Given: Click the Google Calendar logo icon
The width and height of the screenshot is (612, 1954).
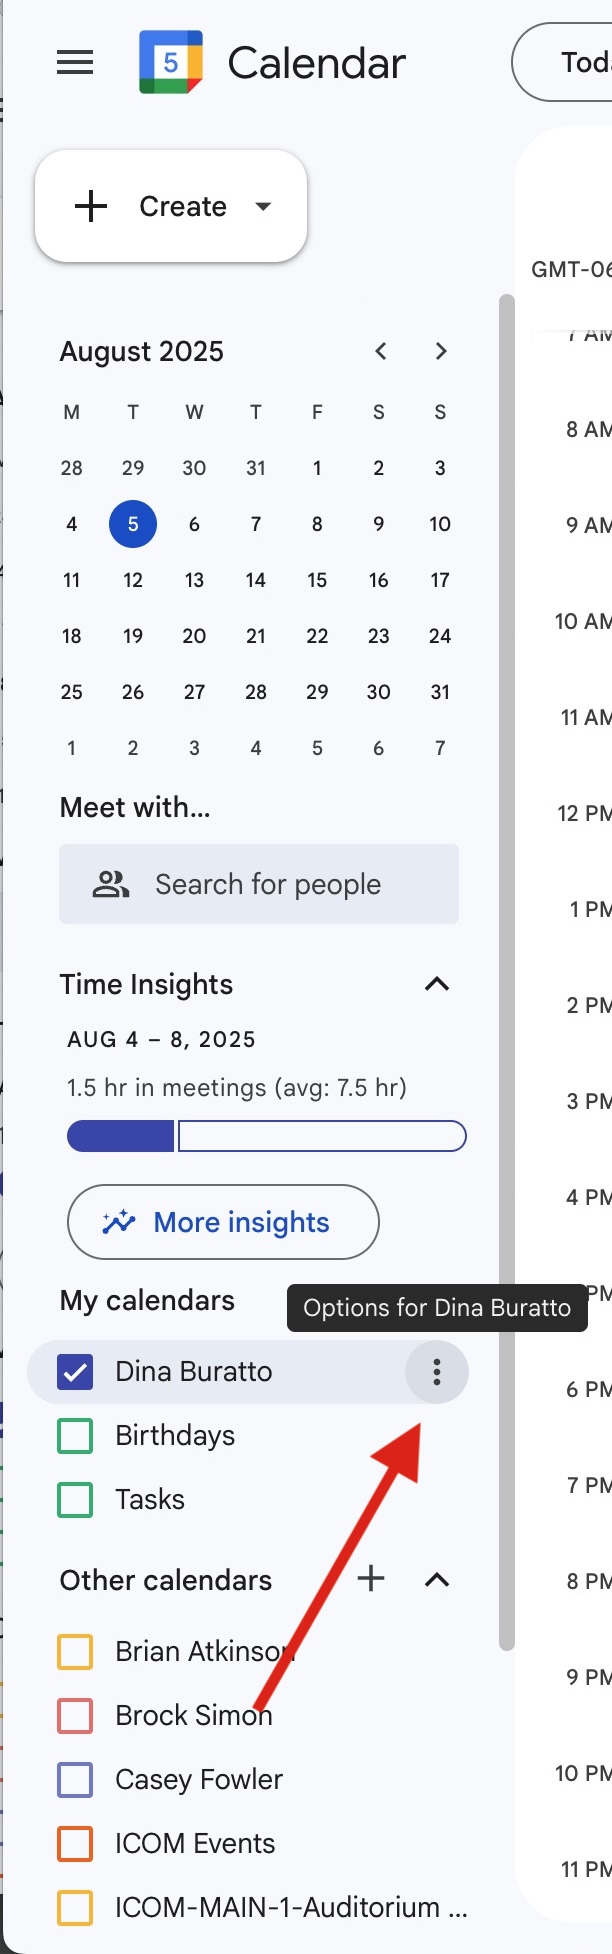Looking at the screenshot, I should (x=170, y=63).
